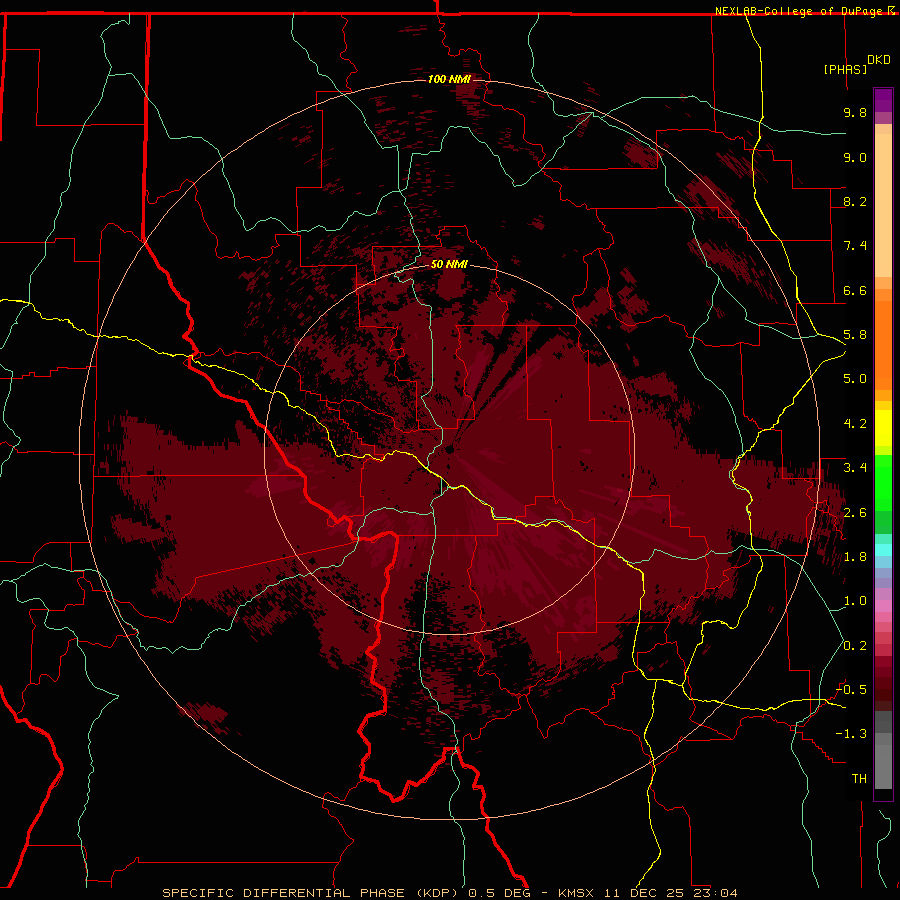Select the -0.5 value on the color scale

click(851, 690)
